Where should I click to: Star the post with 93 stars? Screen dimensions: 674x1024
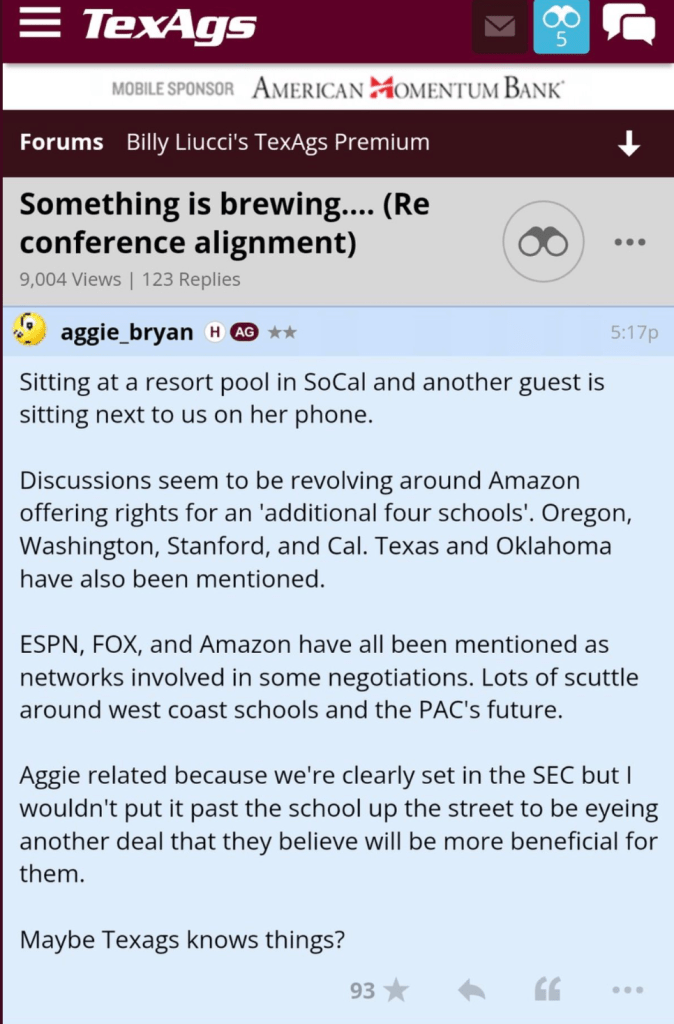396,990
